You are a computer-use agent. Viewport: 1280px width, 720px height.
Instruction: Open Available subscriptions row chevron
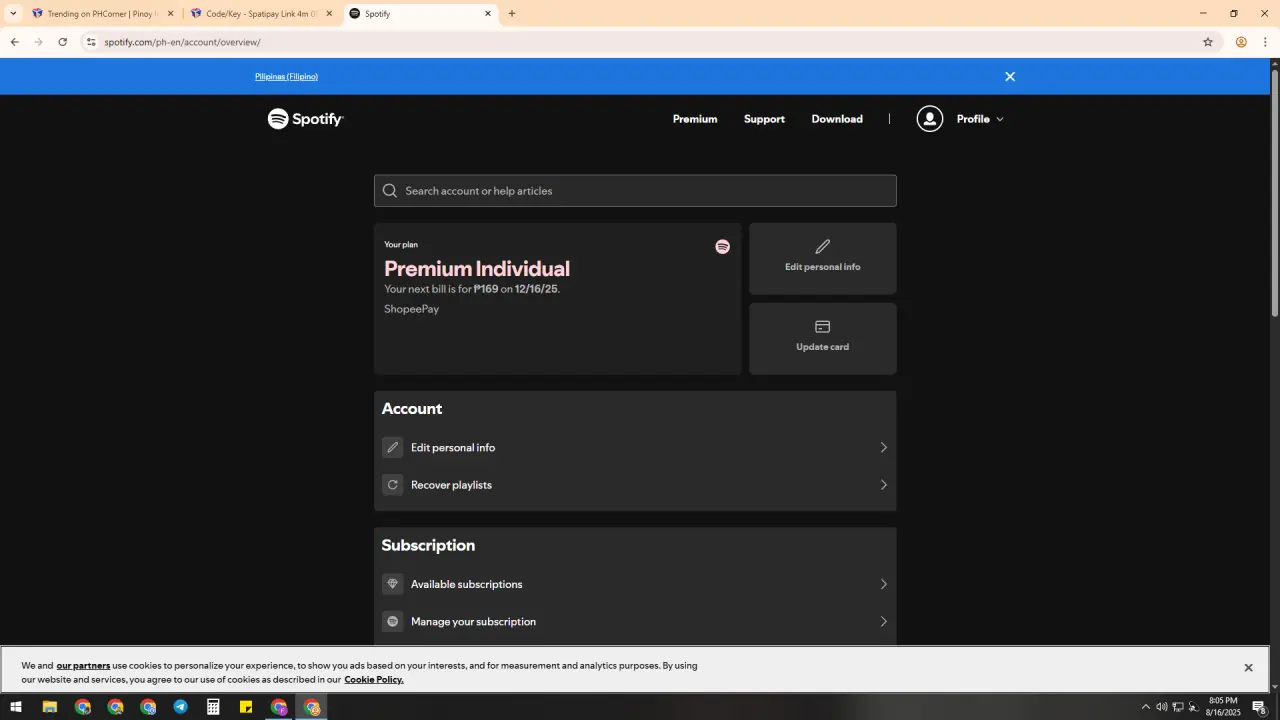pyautogui.click(x=883, y=584)
